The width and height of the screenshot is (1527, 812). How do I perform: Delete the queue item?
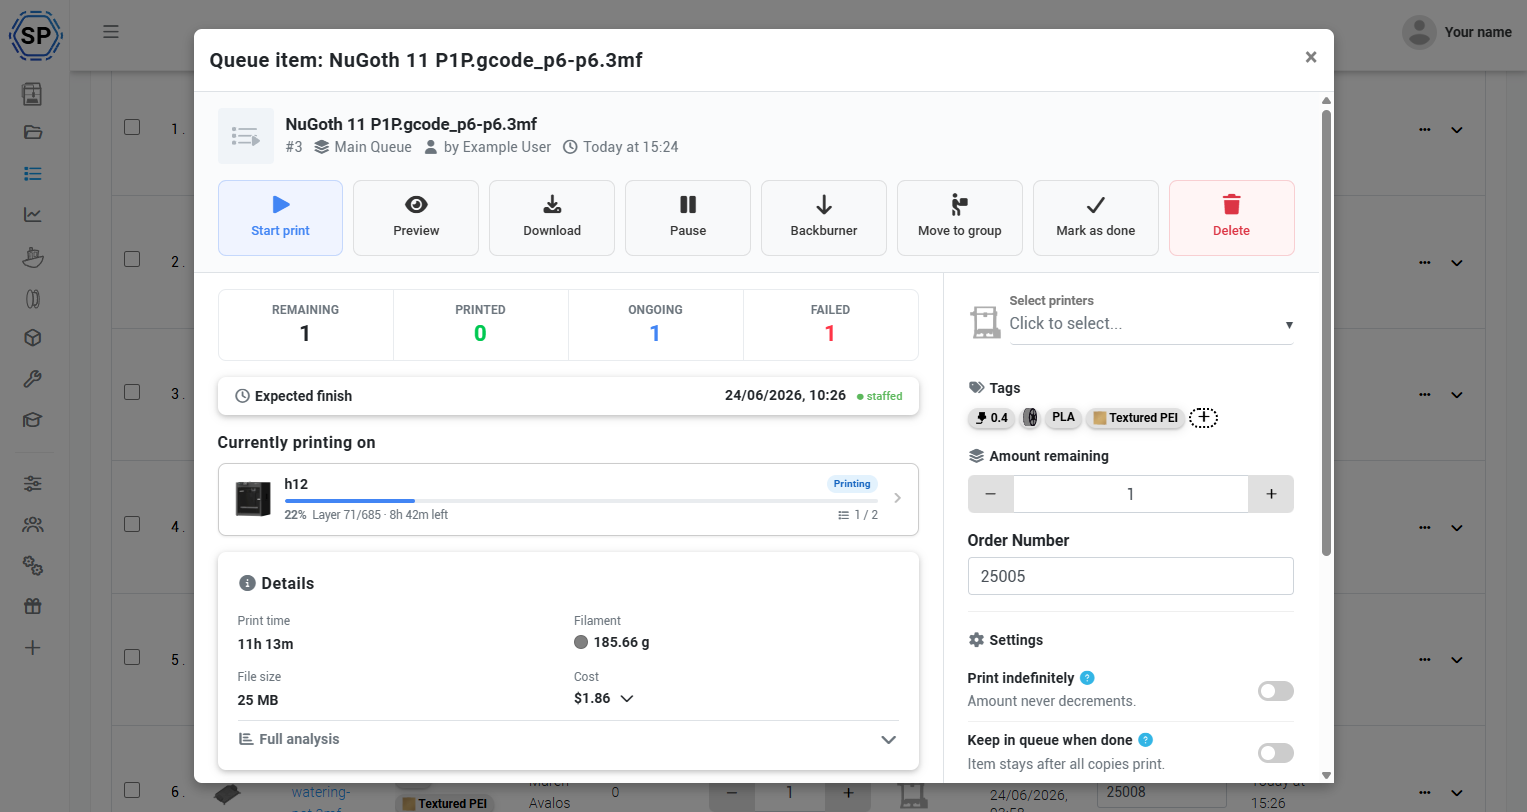pos(1232,218)
